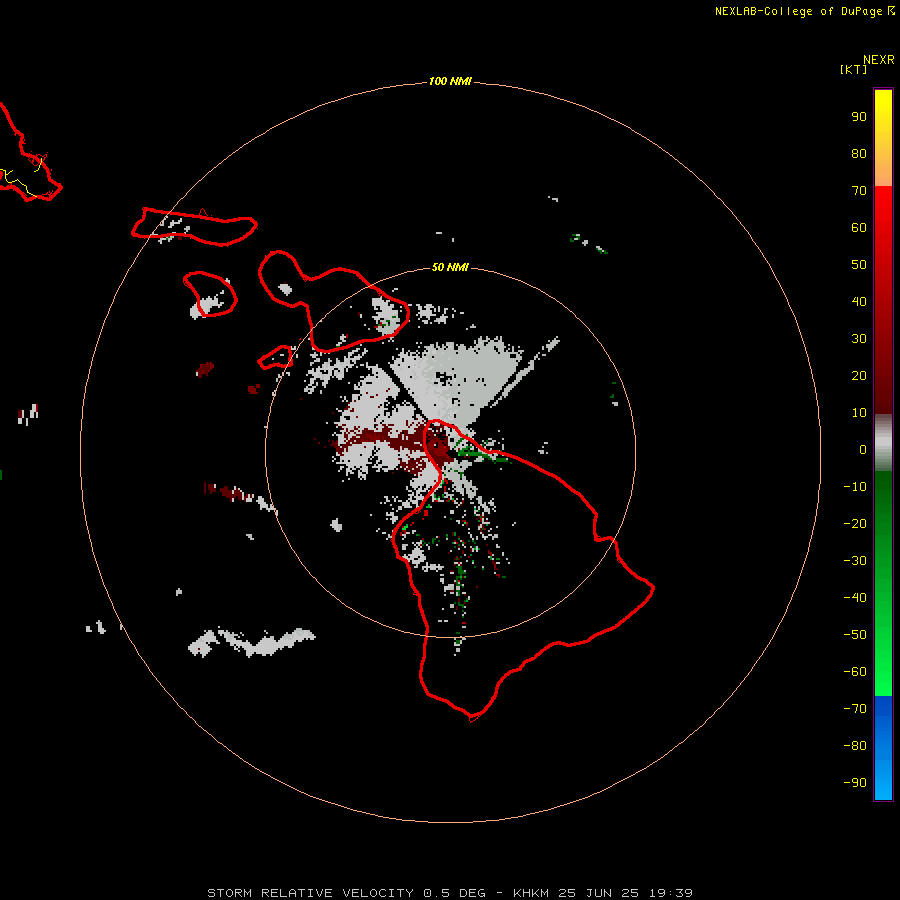
Task: Click inside the Lanai island outline
Action: click(x=209, y=293)
